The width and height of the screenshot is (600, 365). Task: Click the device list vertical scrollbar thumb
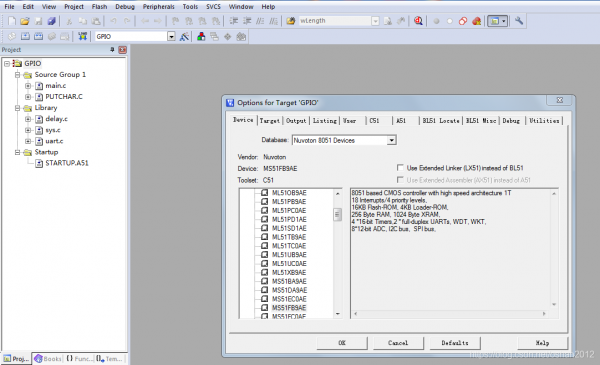pyautogui.click(x=337, y=214)
